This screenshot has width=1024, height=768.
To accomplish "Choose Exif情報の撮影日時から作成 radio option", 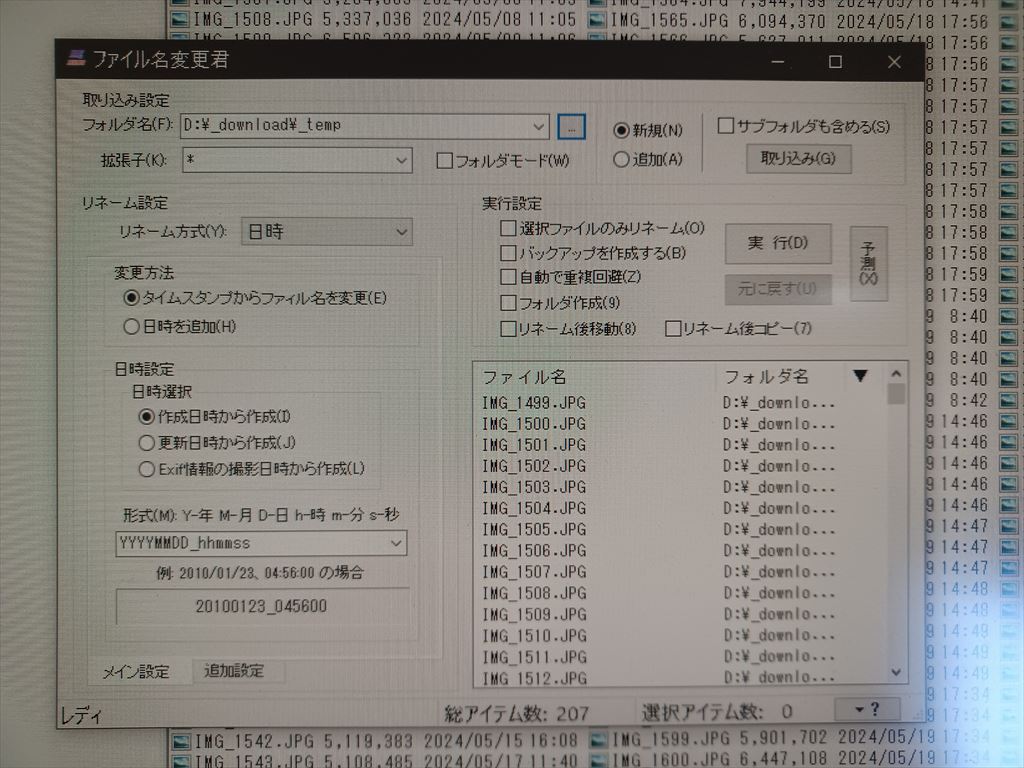I will coord(147,468).
